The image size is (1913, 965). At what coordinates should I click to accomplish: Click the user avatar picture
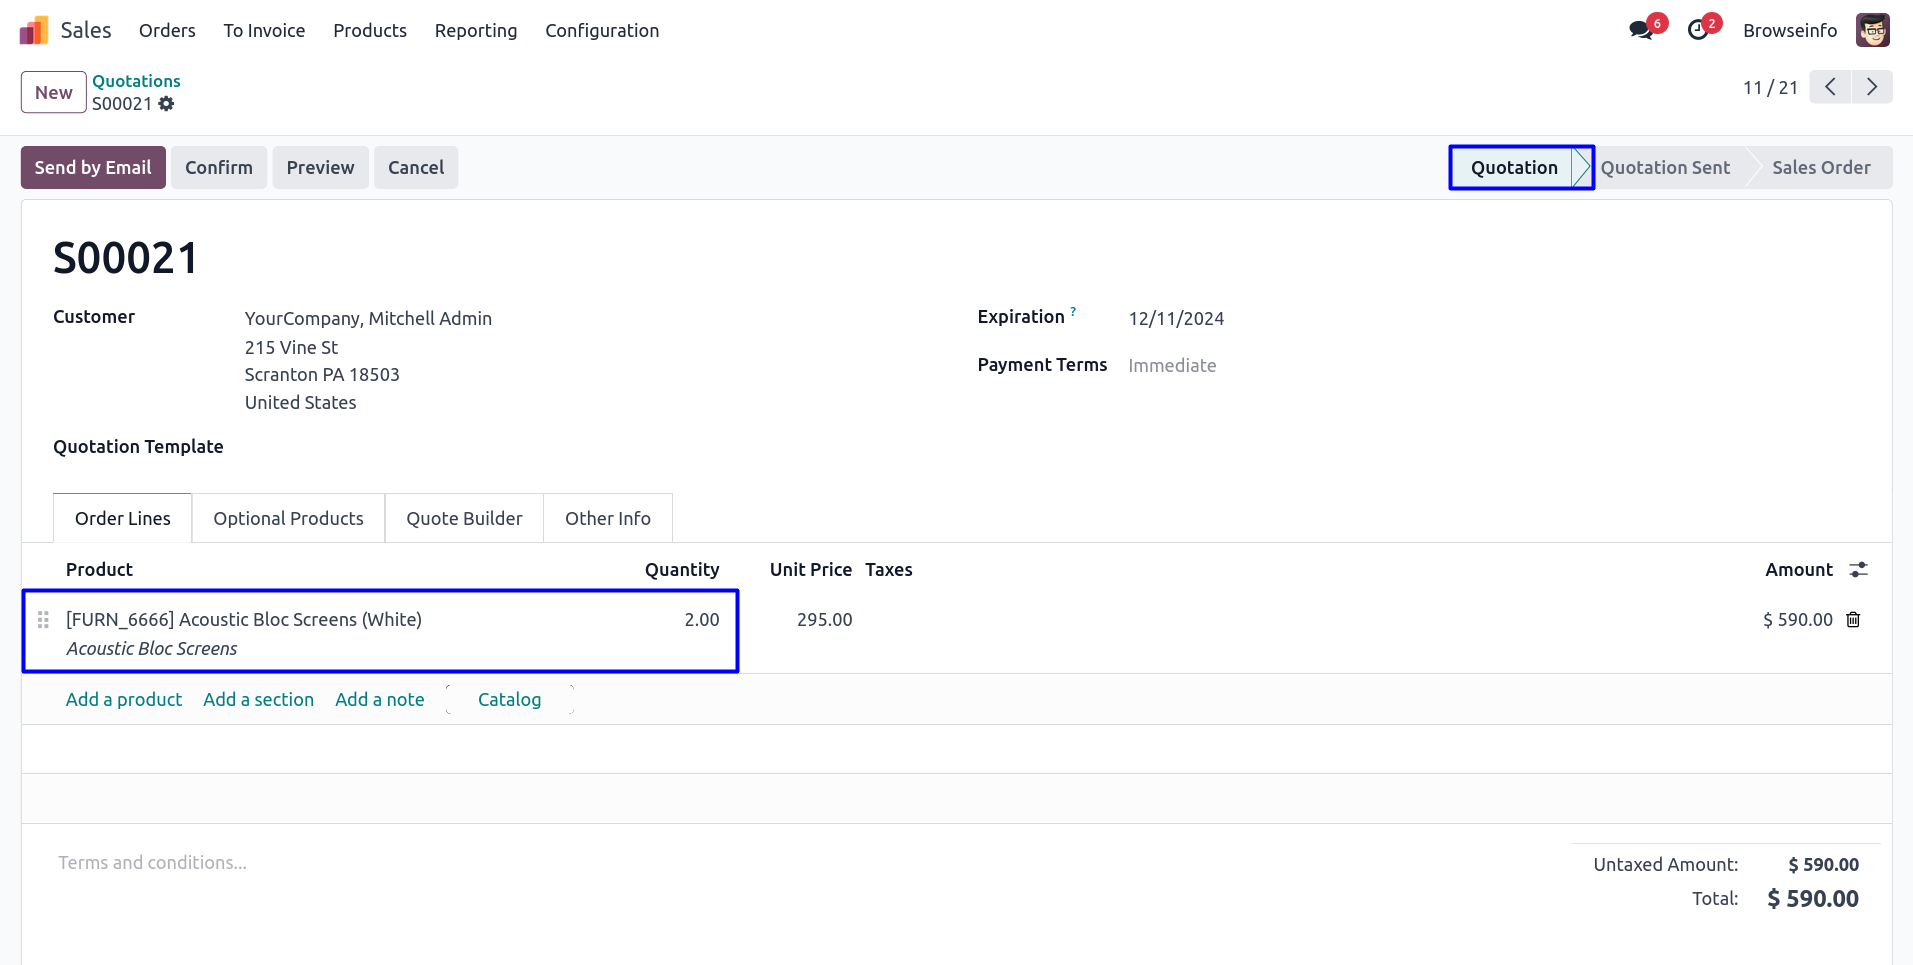point(1872,30)
